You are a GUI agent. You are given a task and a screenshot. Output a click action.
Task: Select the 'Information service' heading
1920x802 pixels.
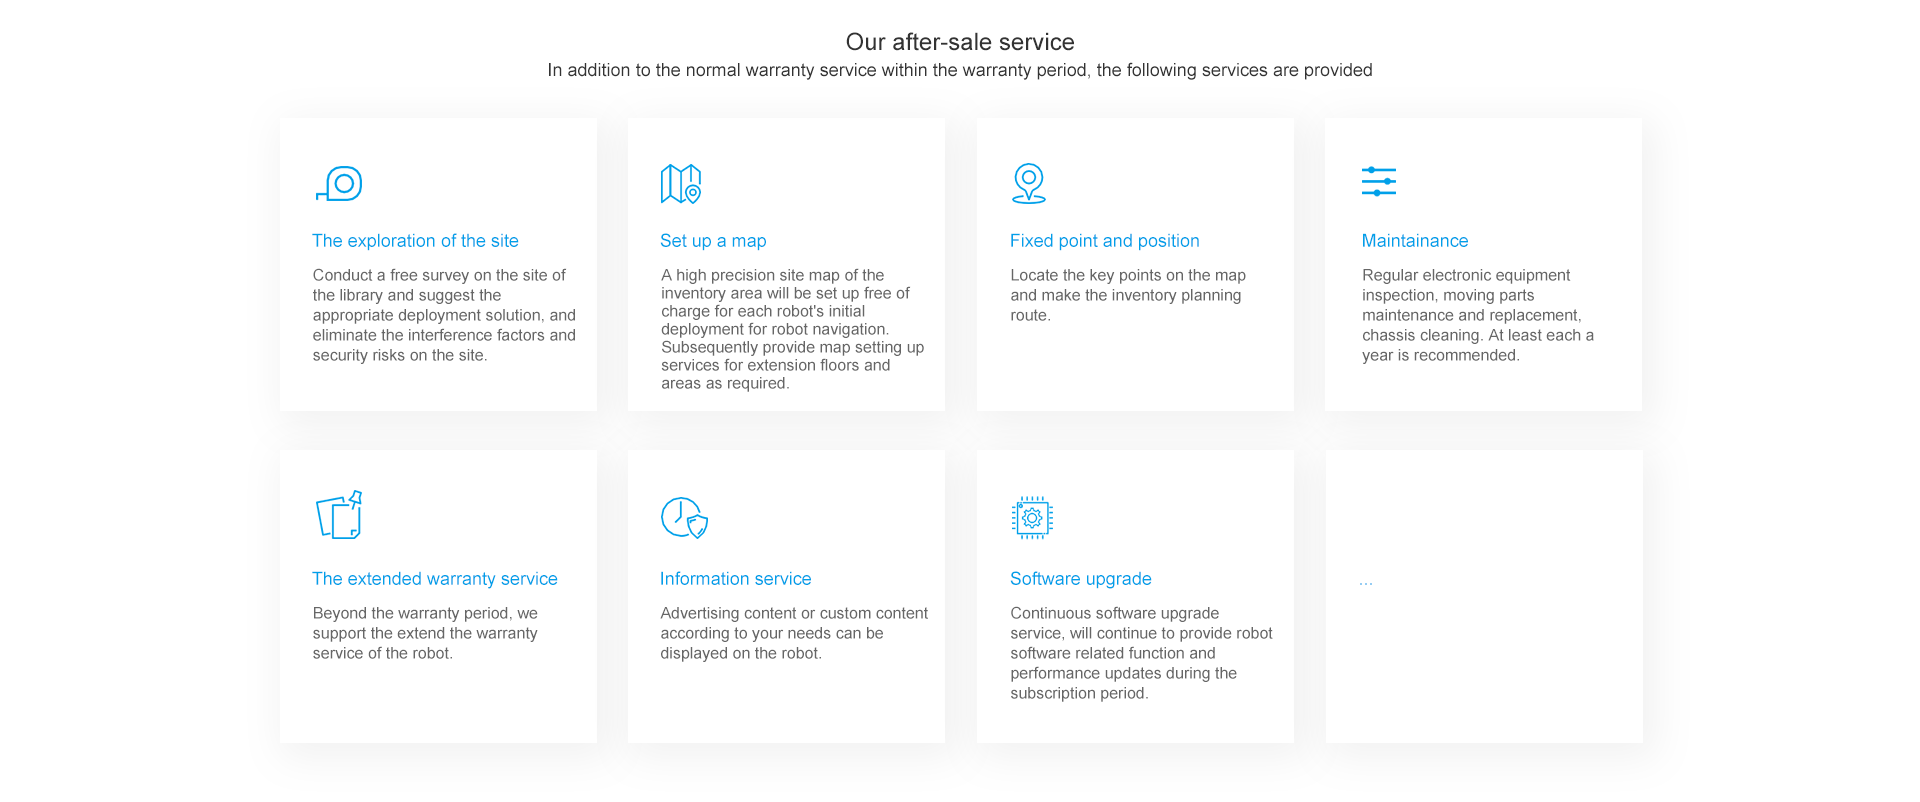tap(735, 579)
